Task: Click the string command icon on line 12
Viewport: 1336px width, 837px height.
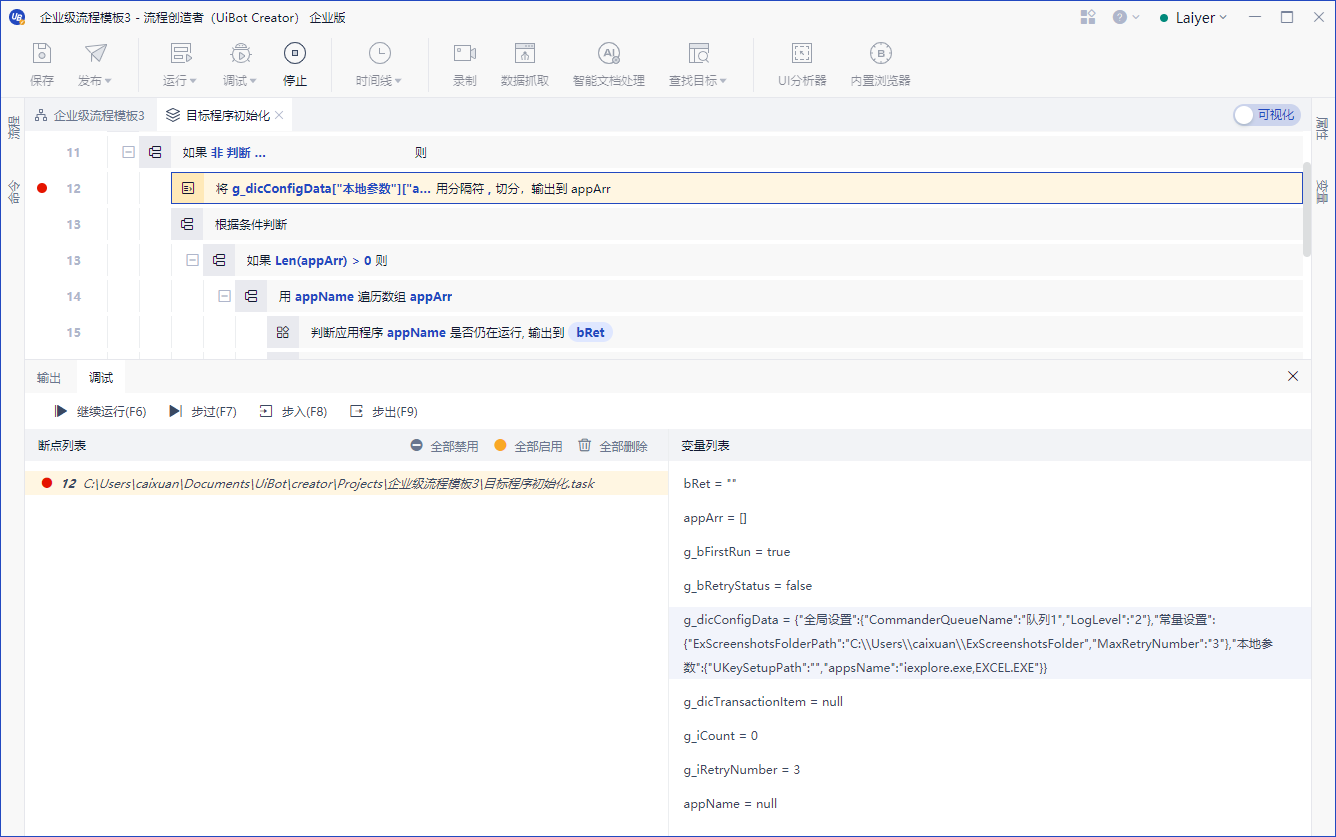Action: [x=187, y=188]
